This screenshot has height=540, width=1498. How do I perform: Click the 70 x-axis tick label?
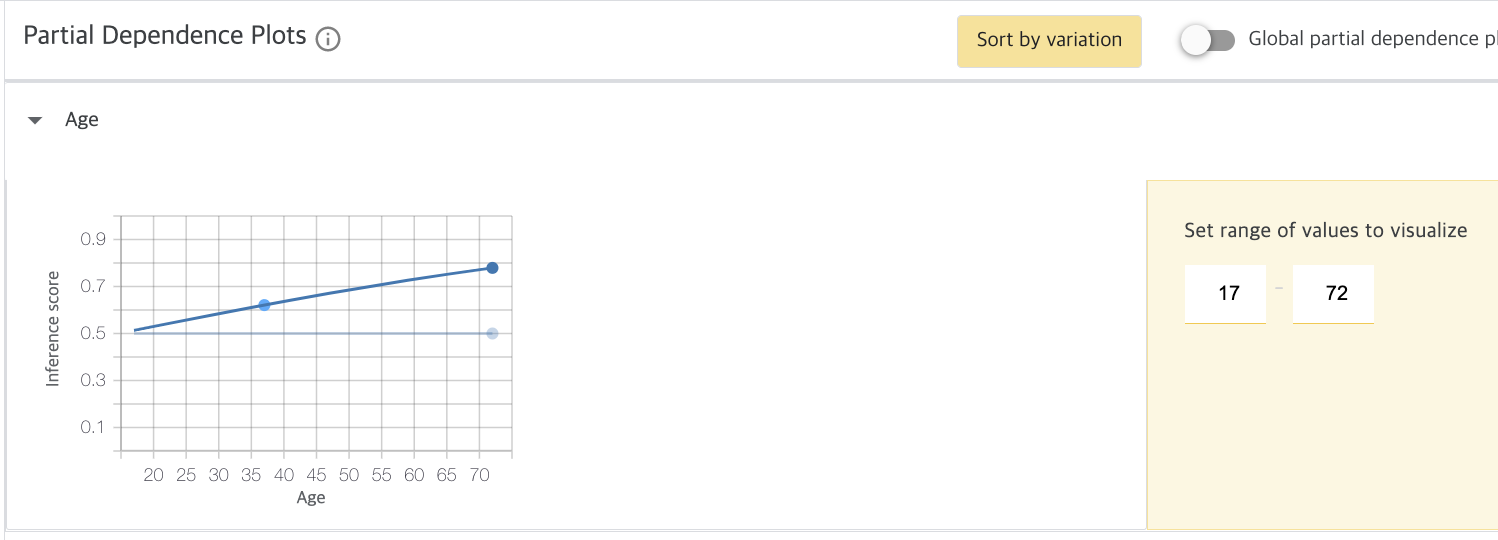coord(479,475)
